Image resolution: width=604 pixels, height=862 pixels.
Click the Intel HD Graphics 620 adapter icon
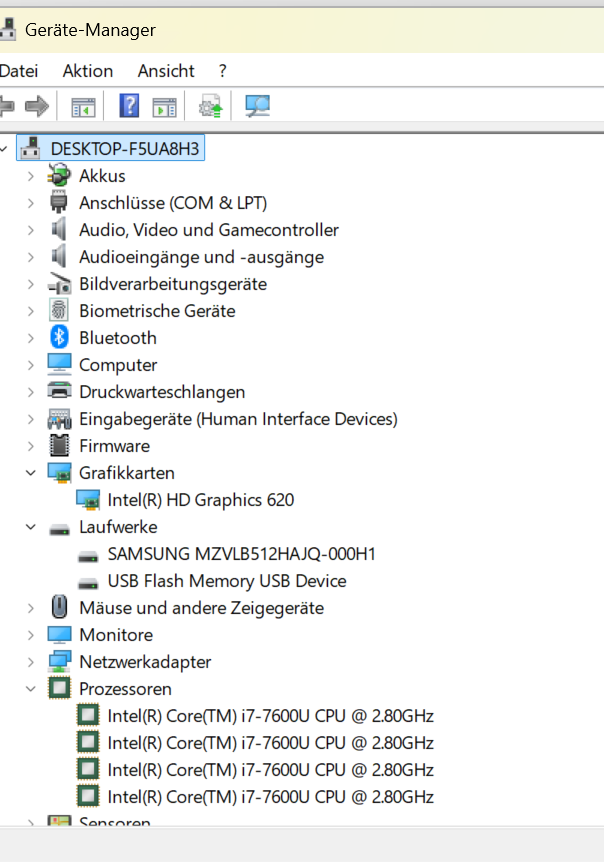point(88,500)
